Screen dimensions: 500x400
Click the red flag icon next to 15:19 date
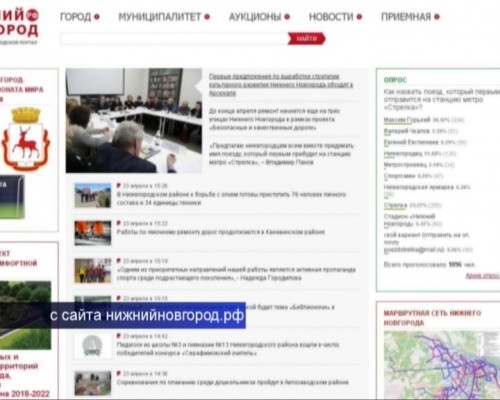(x=119, y=261)
